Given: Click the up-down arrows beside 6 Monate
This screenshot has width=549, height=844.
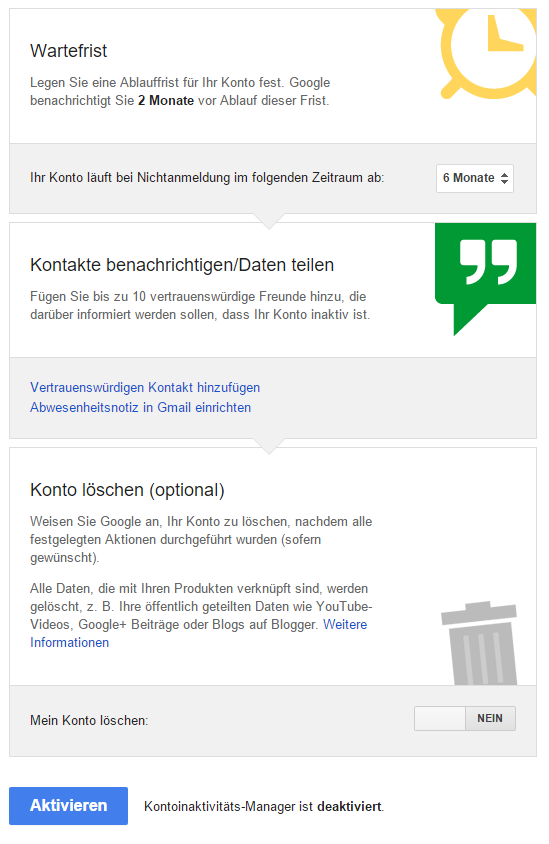Looking at the screenshot, I should [504, 178].
